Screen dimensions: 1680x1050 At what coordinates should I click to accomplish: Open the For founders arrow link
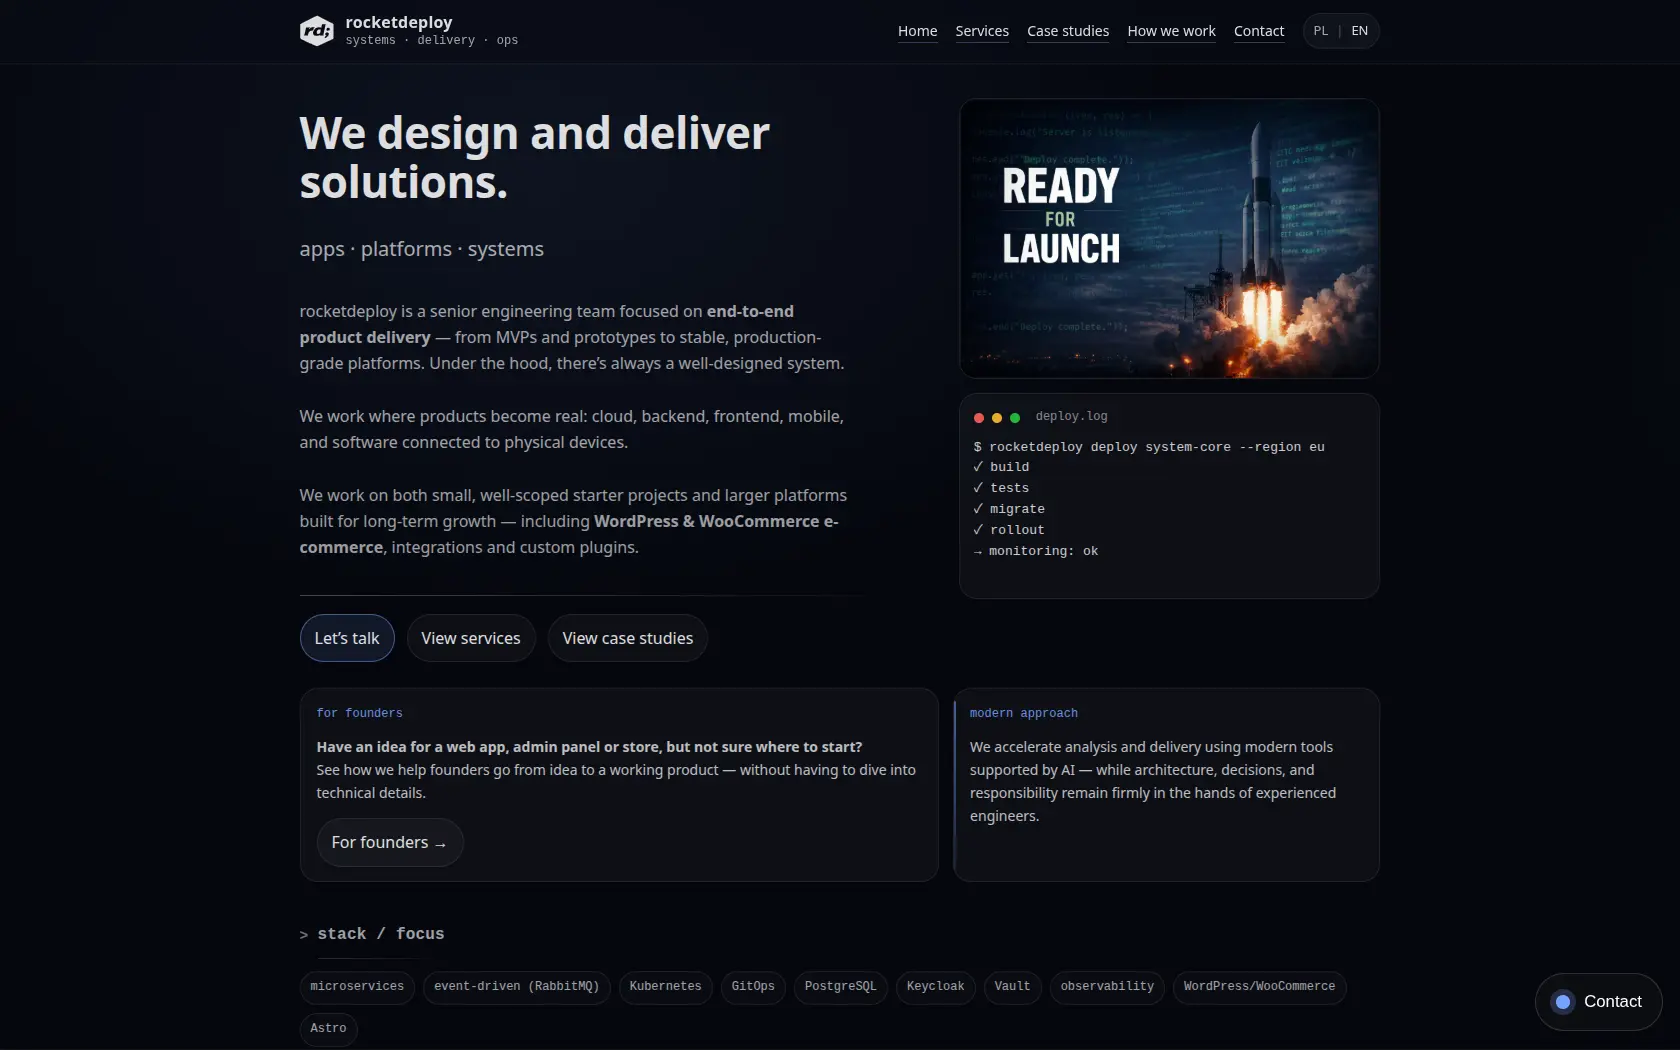pos(389,843)
